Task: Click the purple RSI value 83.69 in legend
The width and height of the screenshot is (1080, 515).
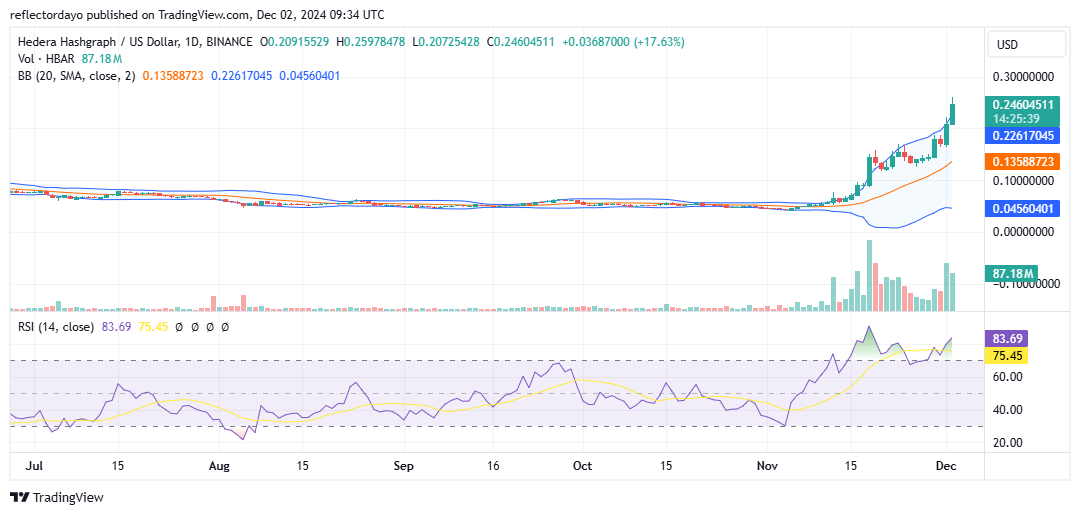Action: point(116,327)
